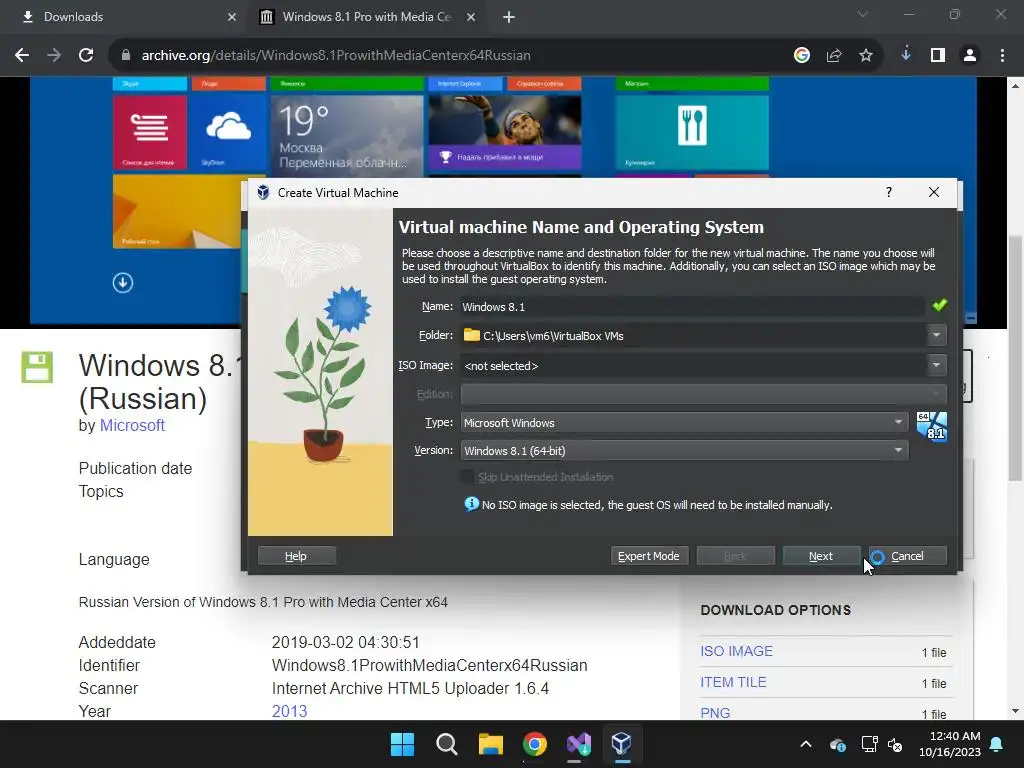Screen dimensions: 1024x768
Task: Click the DOWNLOAD OPTIONS heading
Action: point(776,610)
